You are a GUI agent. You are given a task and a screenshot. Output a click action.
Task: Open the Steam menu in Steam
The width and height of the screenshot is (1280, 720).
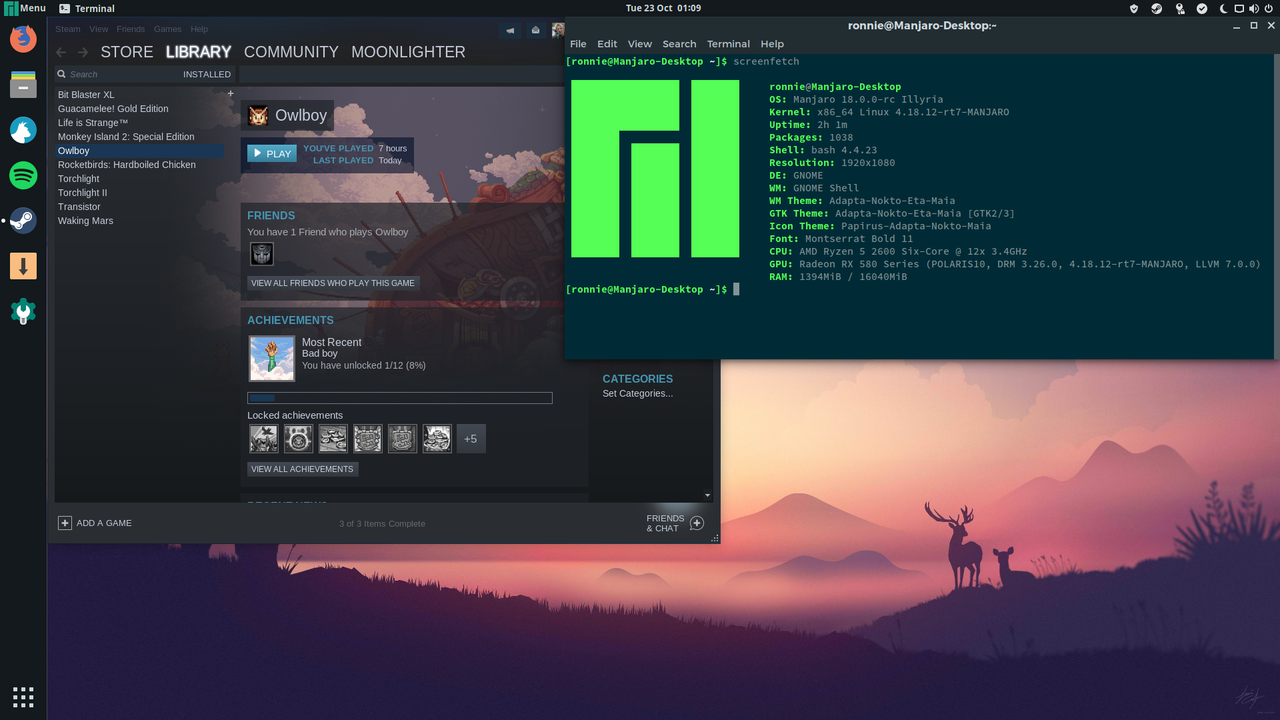point(68,29)
